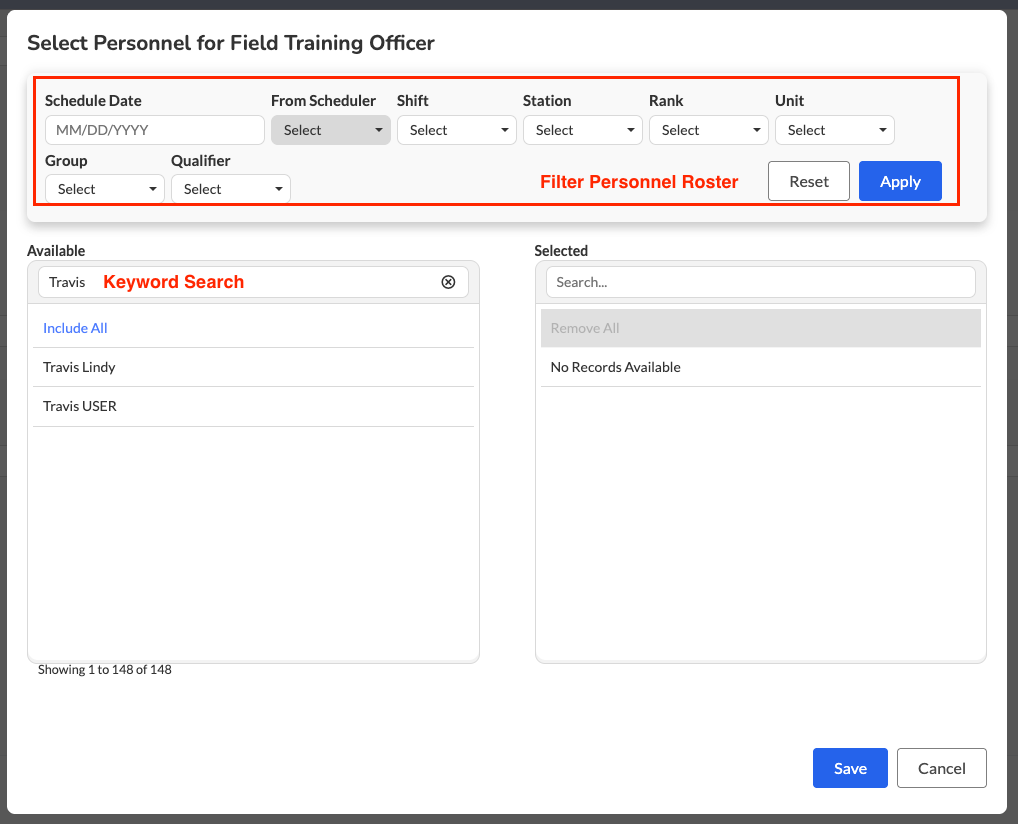
Task: Reset the personnel roster filters
Action: coord(808,181)
